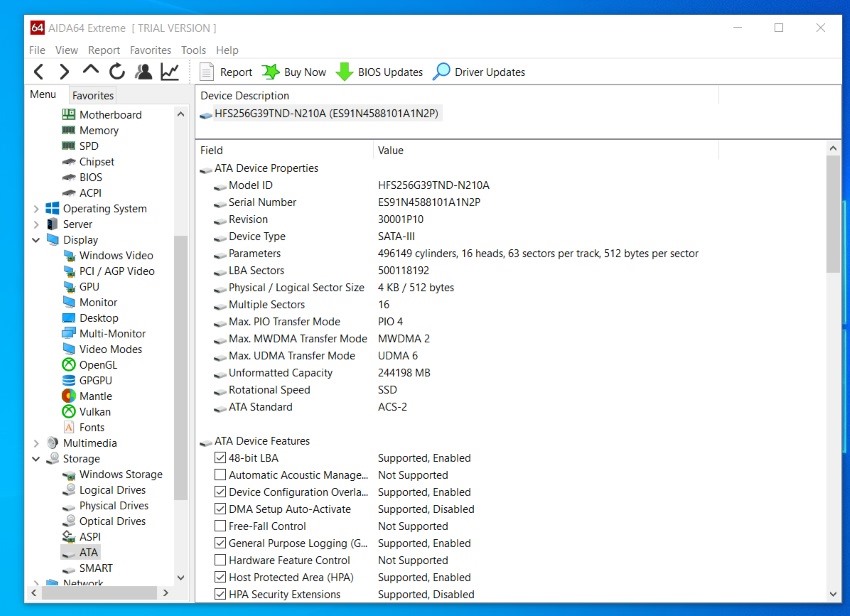Collapse the Display tree node

click(x=36, y=240)
